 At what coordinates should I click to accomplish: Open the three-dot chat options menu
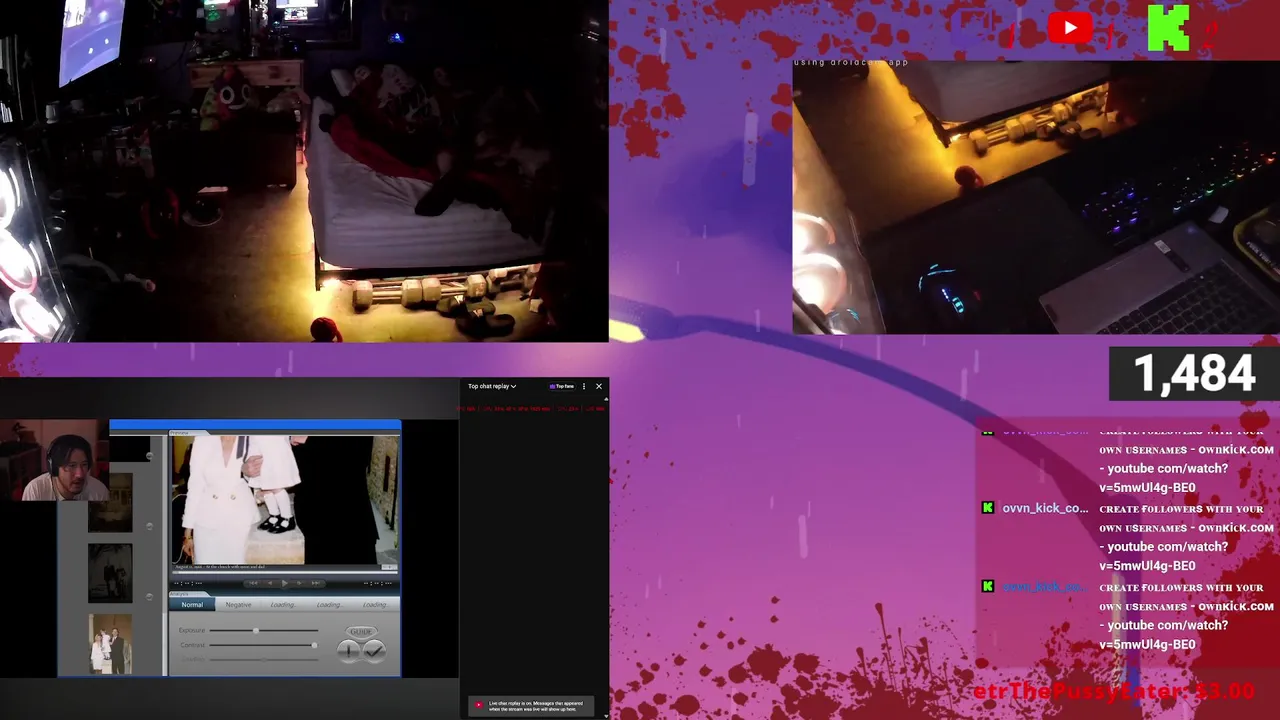coord(584,386)
